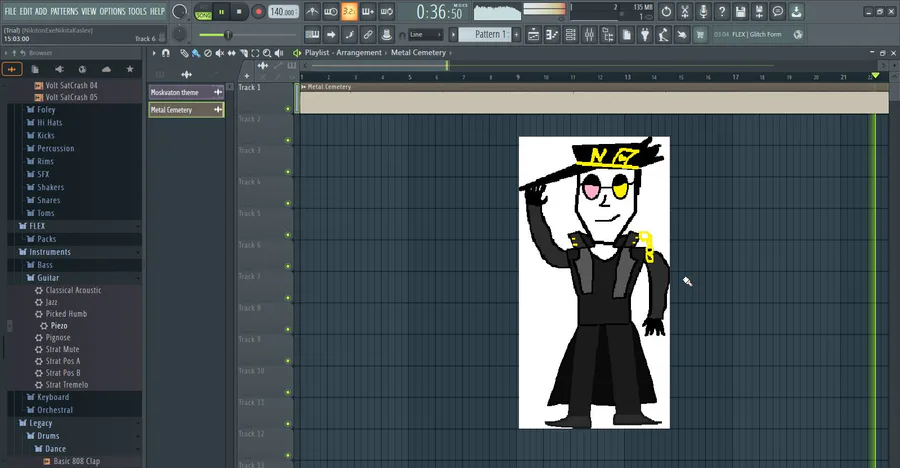Open the tempo tapper icon

point(663,34)
